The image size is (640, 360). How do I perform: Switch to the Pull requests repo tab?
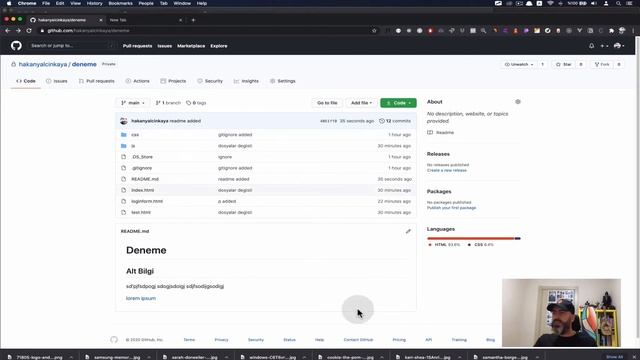96,81
